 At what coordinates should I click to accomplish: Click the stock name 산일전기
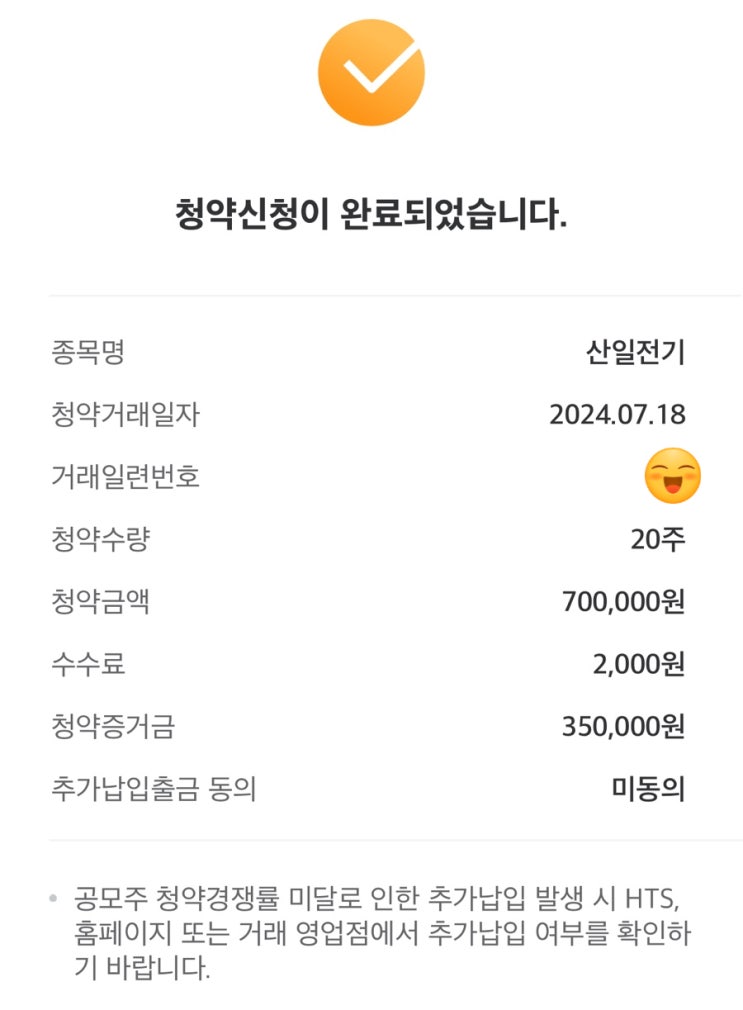[x=636, y=352]
